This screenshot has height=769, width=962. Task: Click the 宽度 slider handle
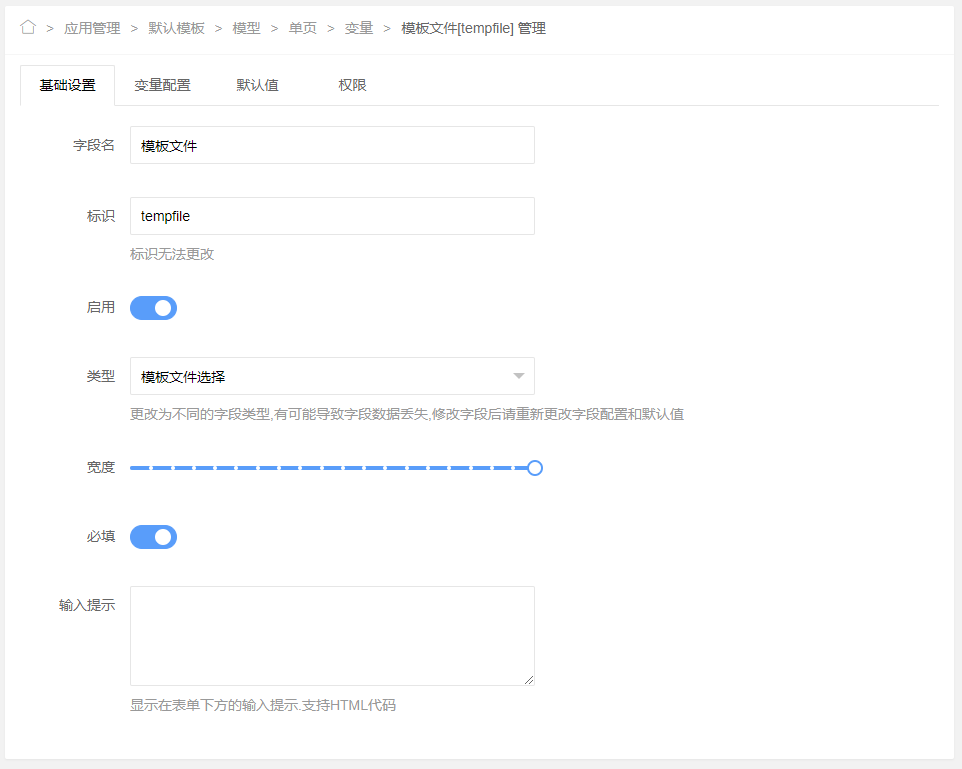535,468
